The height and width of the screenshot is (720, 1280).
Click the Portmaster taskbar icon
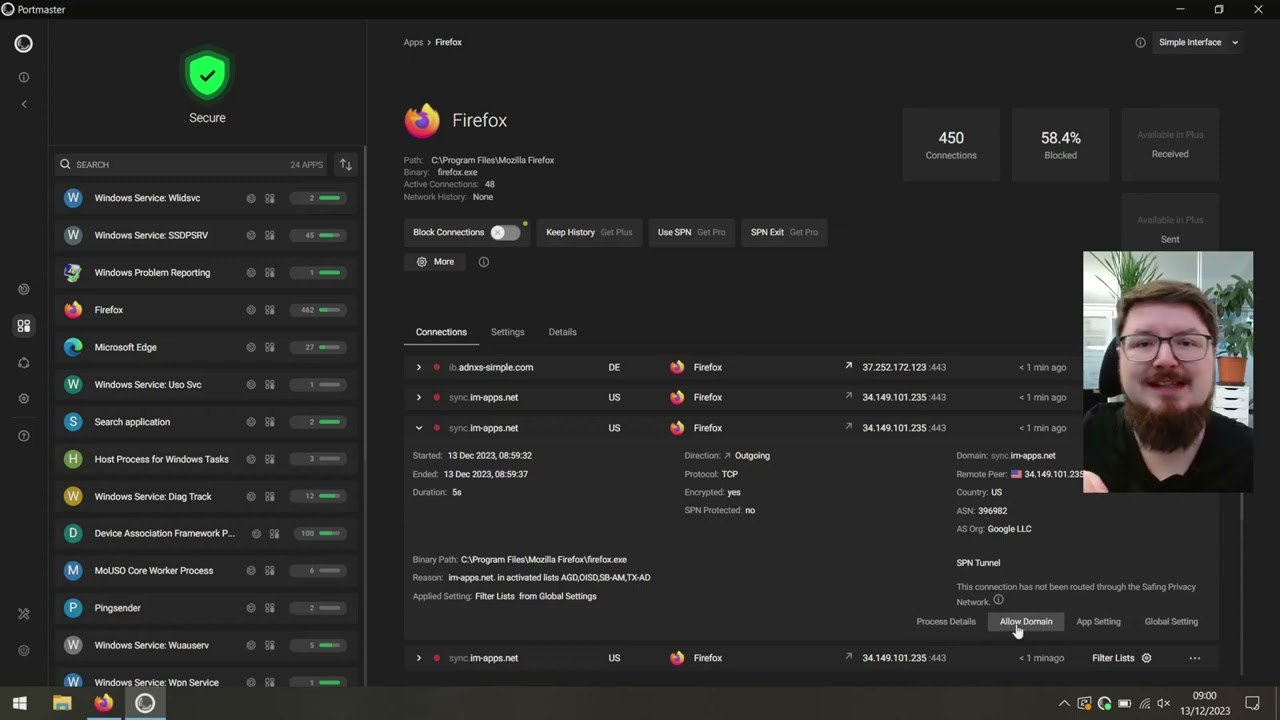145,703
